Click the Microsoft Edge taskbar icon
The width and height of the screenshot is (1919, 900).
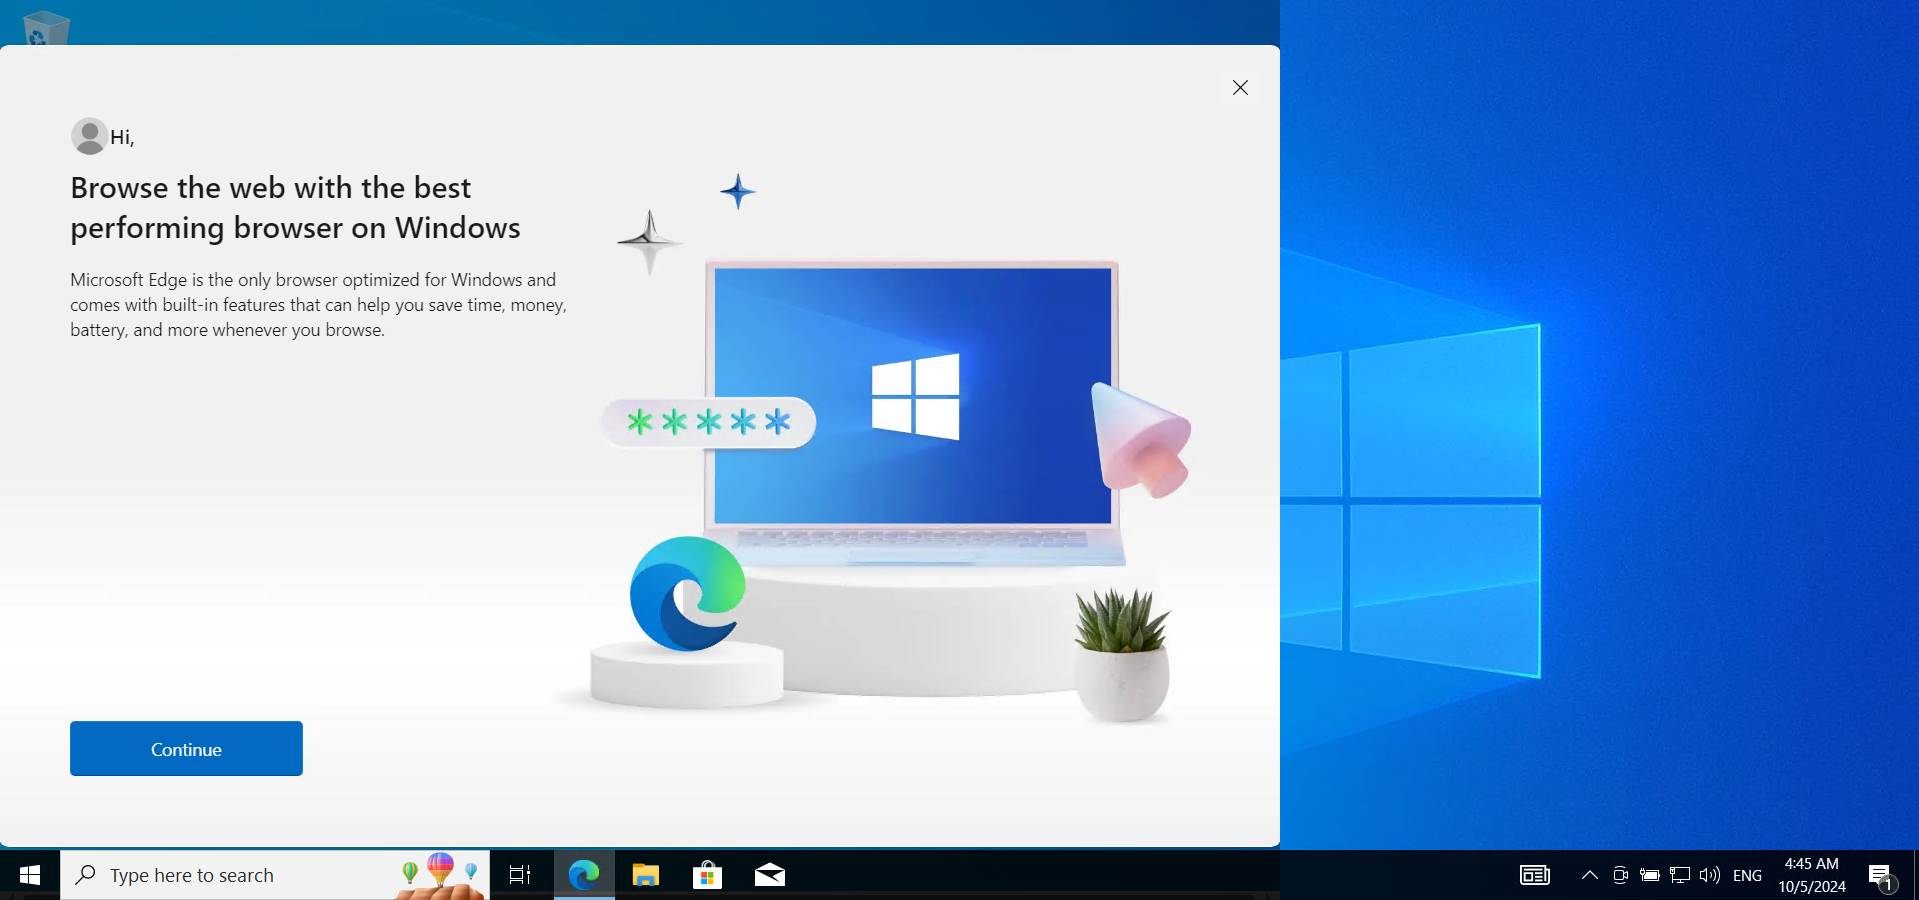[584, 875]
